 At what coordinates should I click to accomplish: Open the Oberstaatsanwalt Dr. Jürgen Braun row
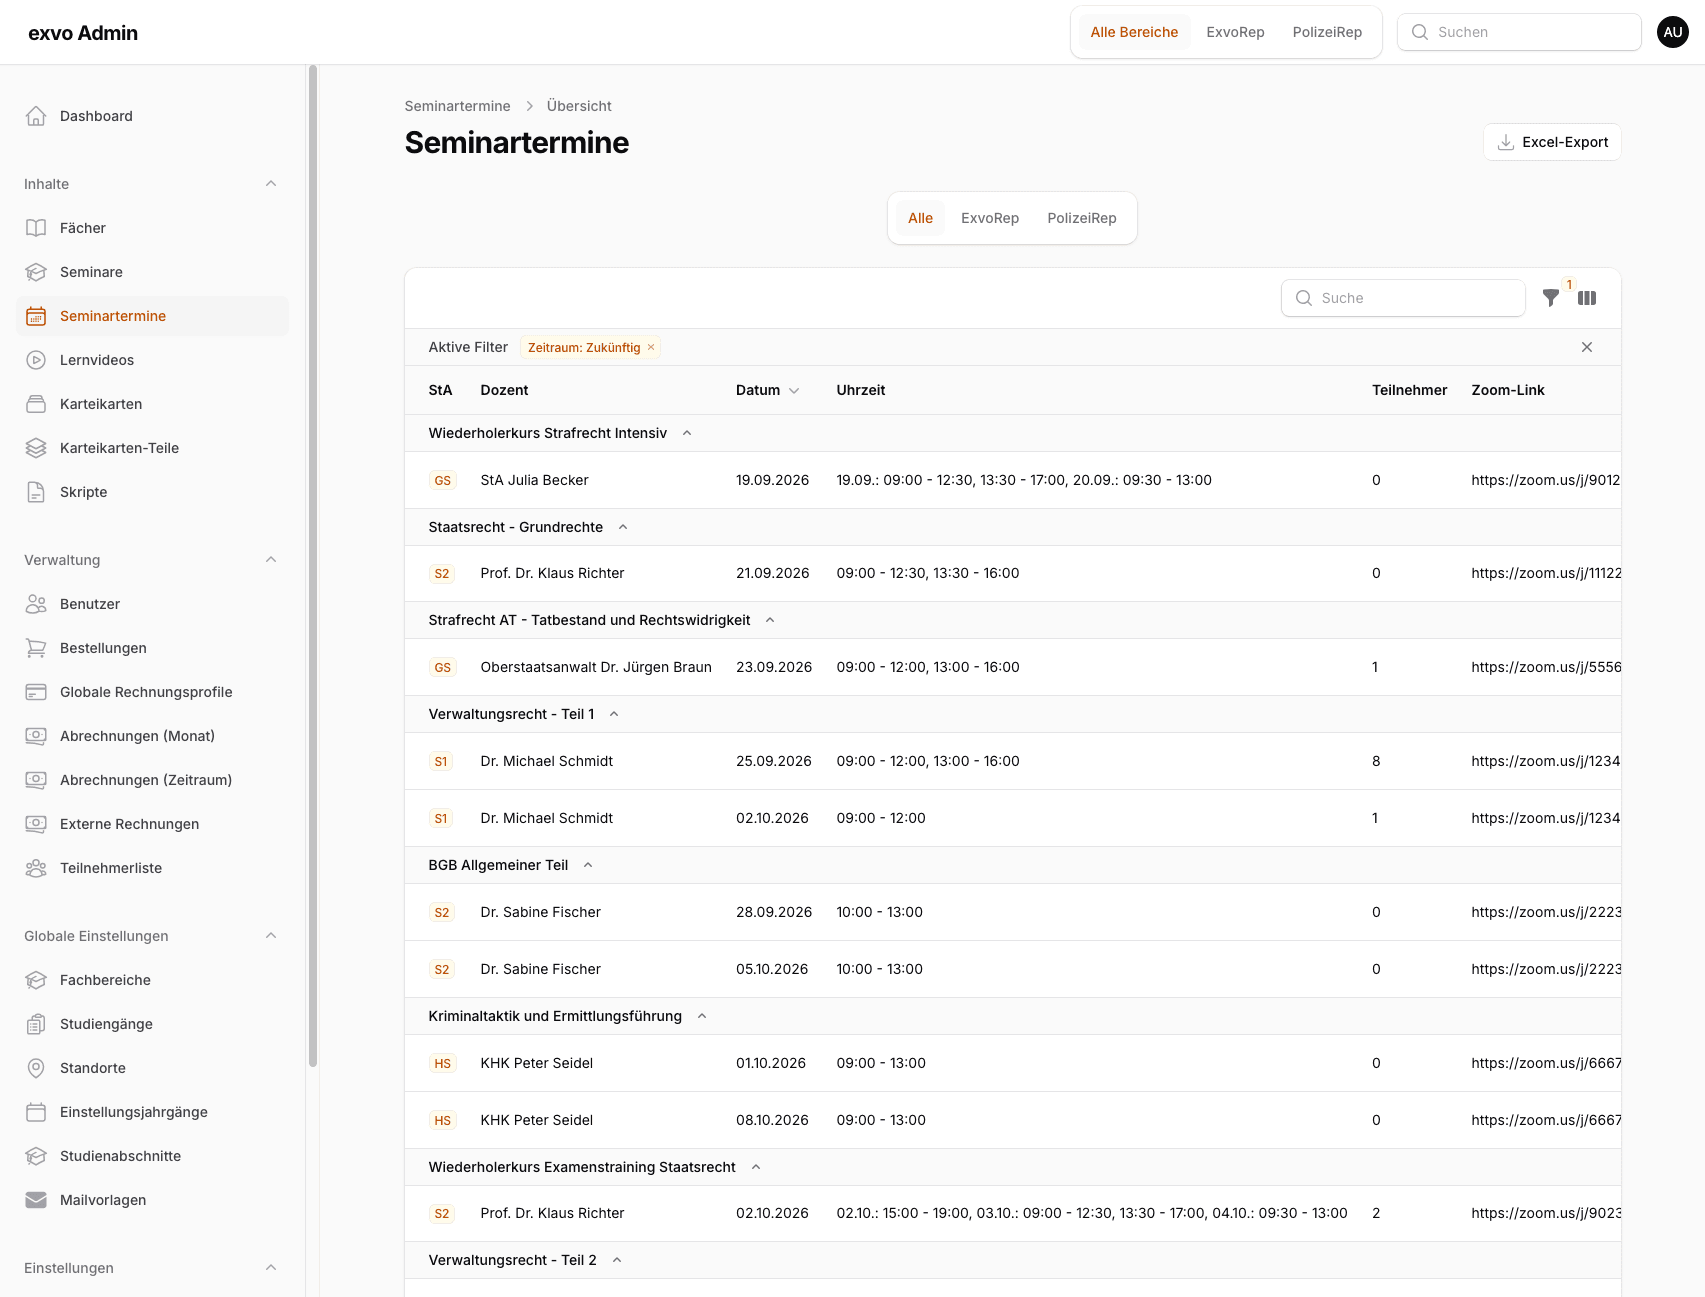click(1012, 667)
